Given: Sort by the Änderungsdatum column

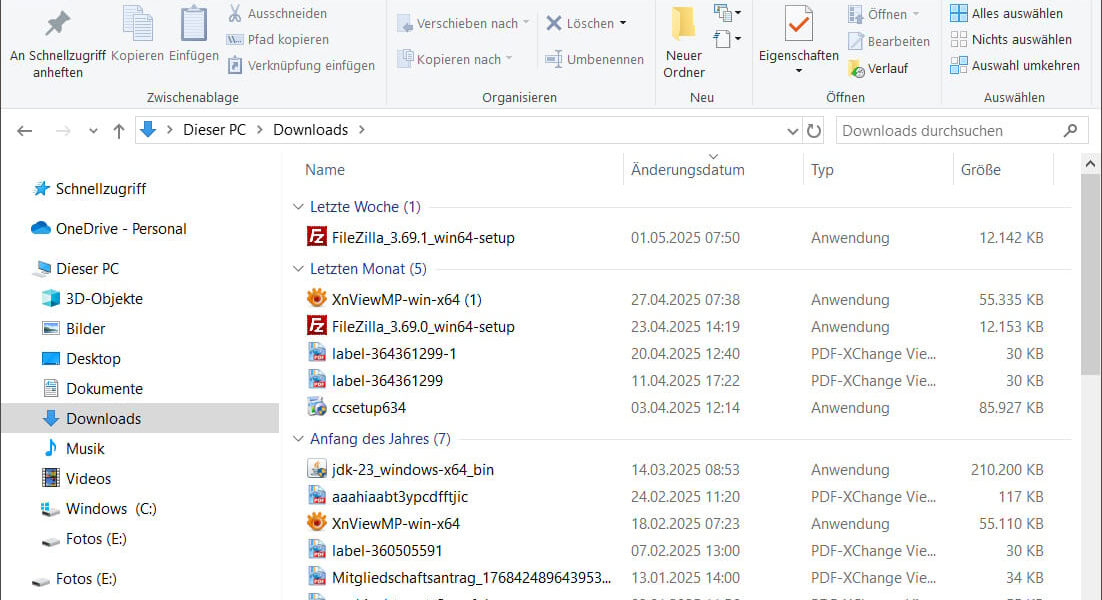Looking at the screenshot, I should 687,169.
